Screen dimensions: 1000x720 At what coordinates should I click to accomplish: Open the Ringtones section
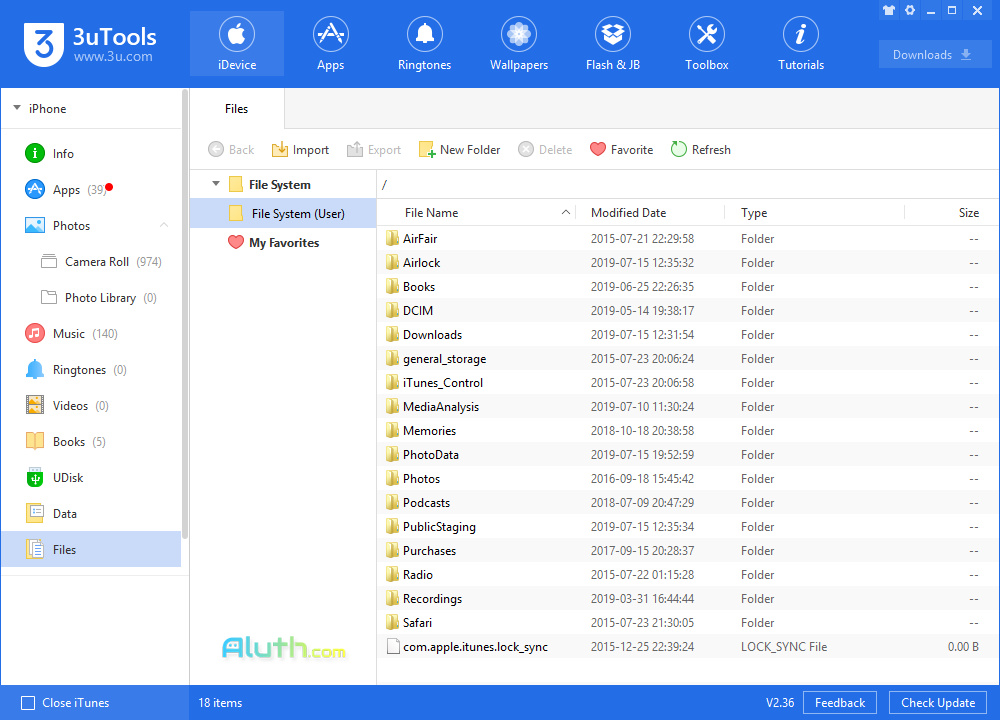[x=424, y=43]
